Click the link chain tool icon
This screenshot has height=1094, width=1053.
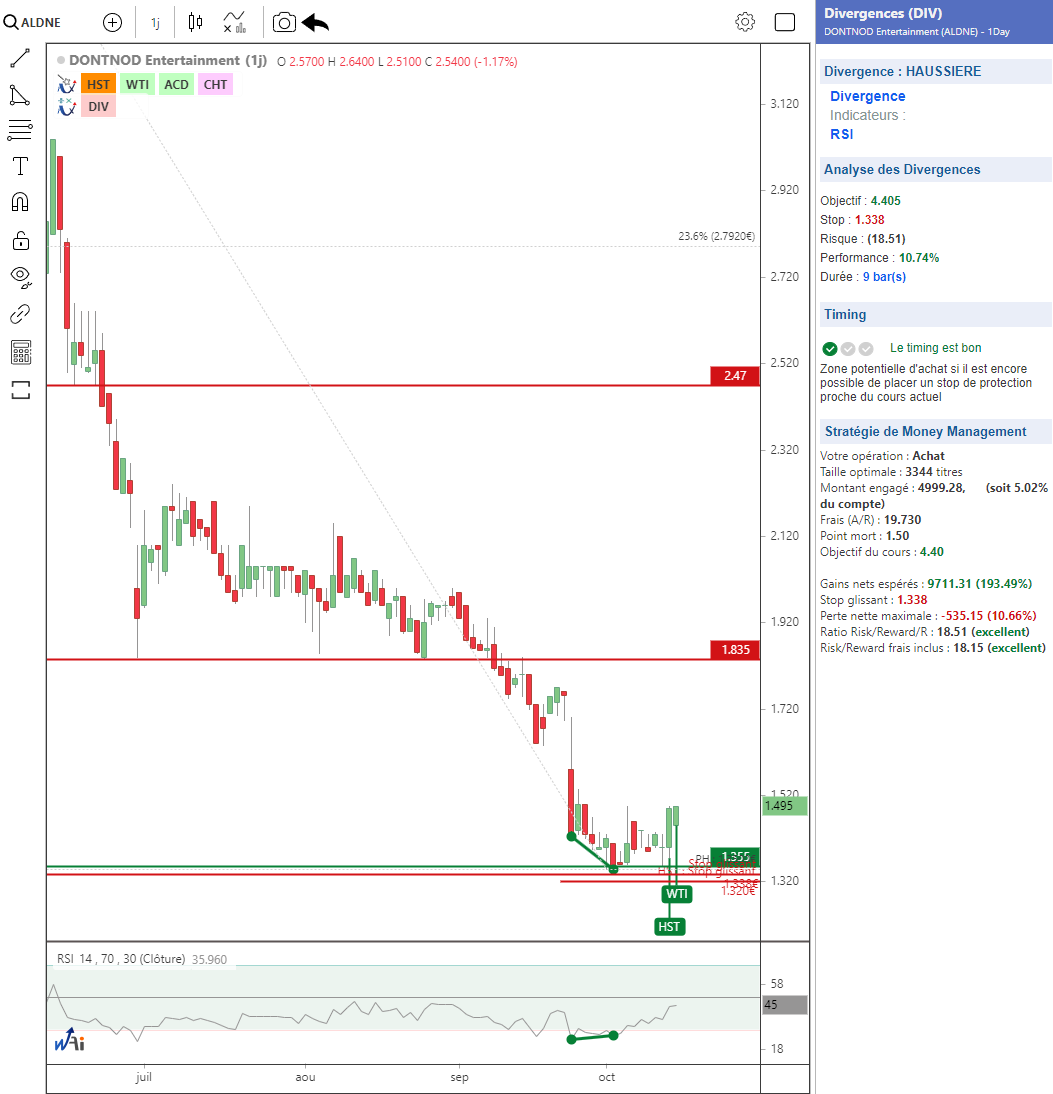pyautogui.click(x=20, y=314)
